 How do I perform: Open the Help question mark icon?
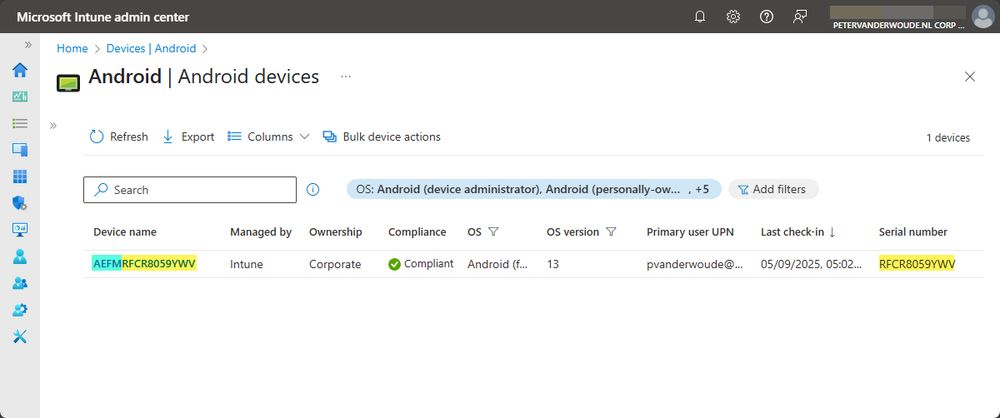pyautogui.click(x=767, y=17)
